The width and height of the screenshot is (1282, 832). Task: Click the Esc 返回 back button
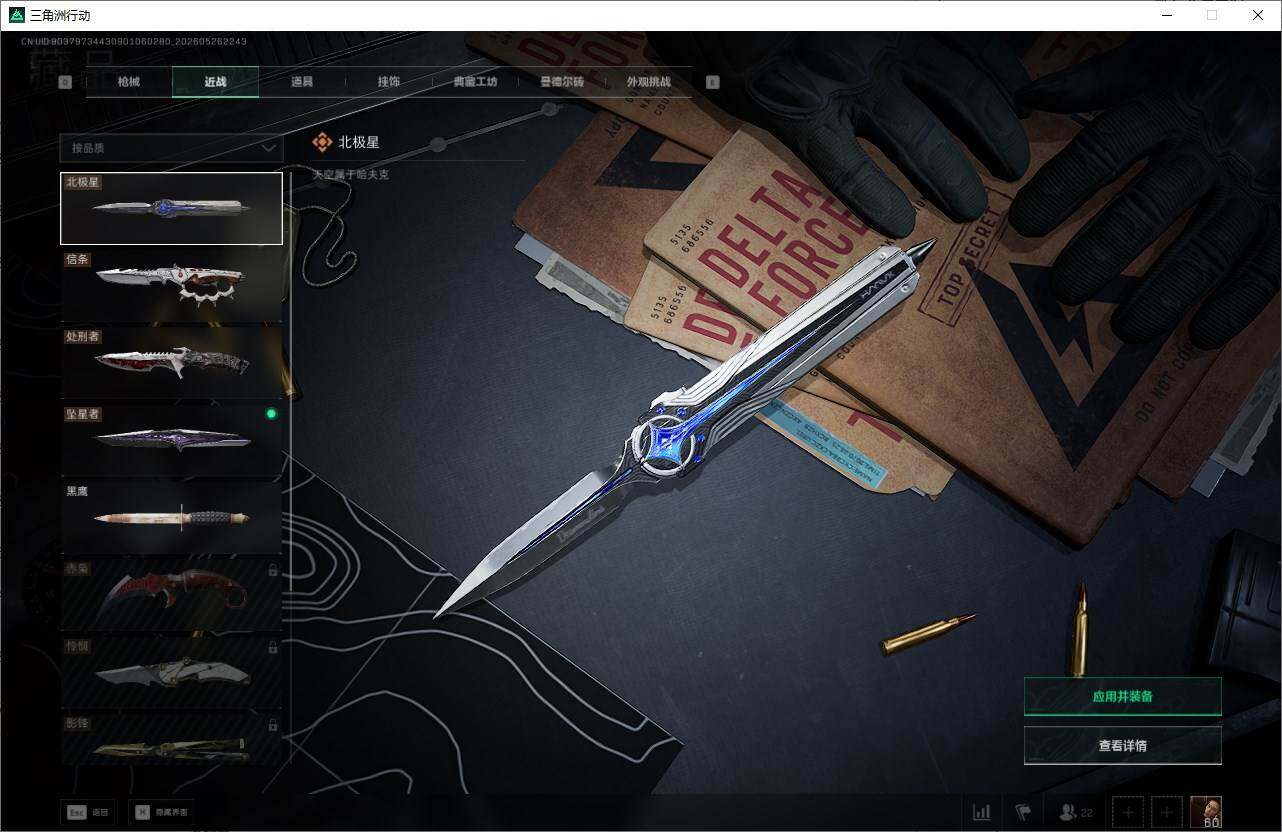[88, 812]
